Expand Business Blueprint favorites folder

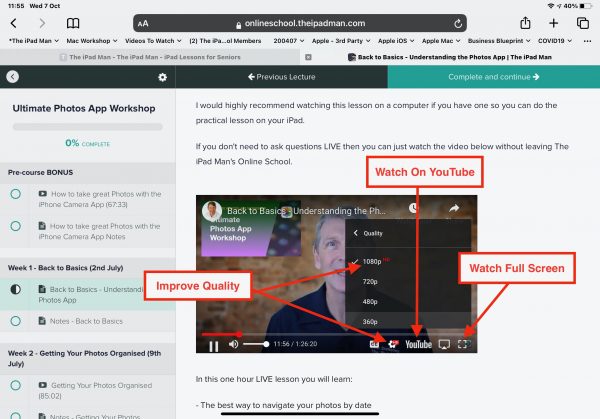499,41
